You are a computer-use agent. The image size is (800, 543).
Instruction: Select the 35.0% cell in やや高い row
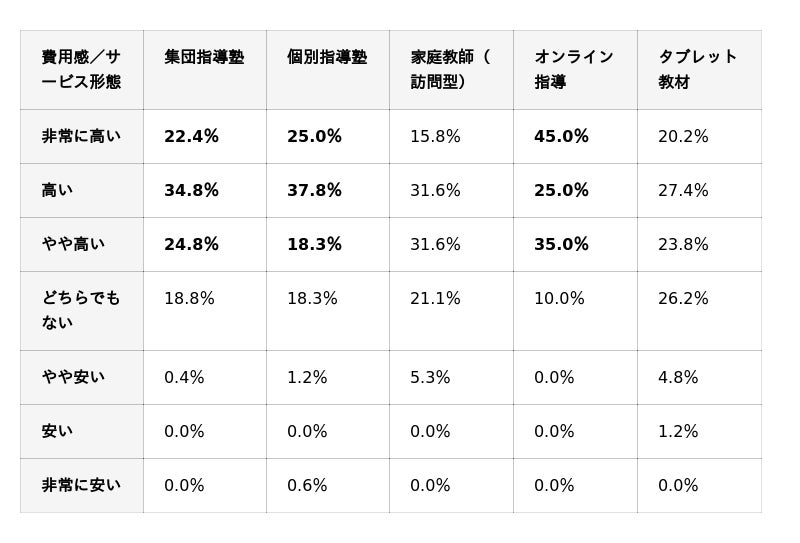click(561, 245)
